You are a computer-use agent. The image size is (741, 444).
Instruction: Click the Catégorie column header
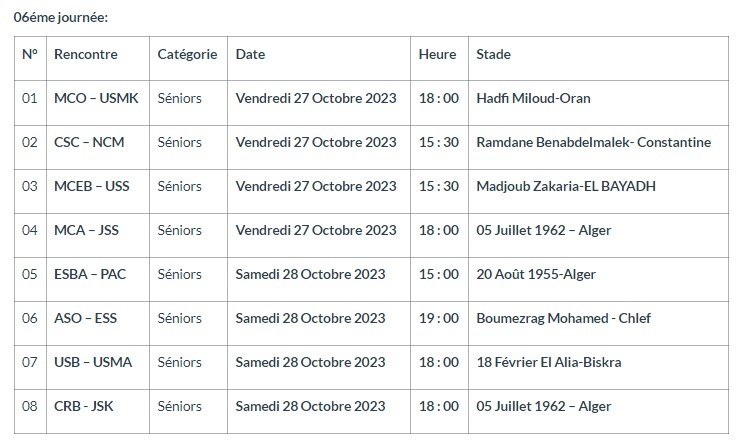tap(187, 55)
